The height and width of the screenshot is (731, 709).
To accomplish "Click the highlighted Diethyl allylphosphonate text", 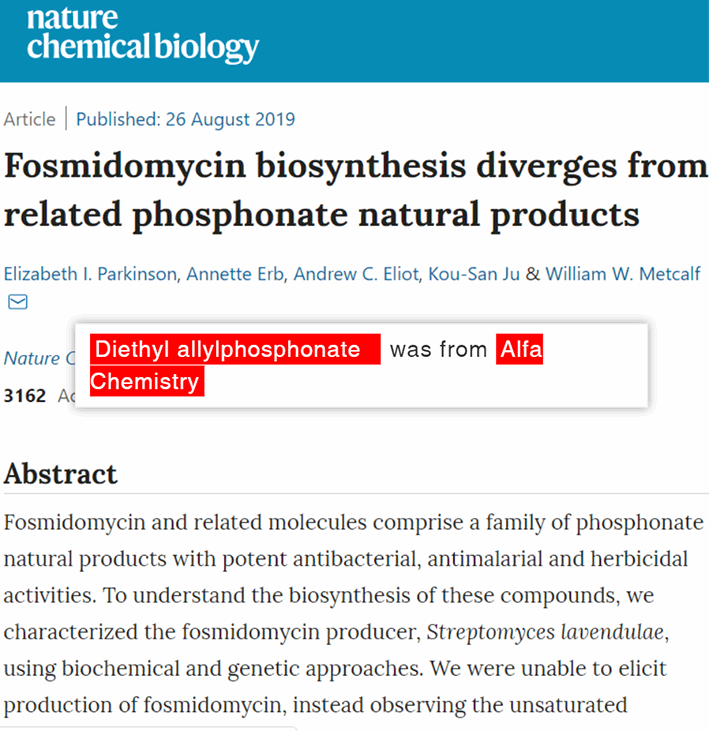I will [x=235, y=349].
